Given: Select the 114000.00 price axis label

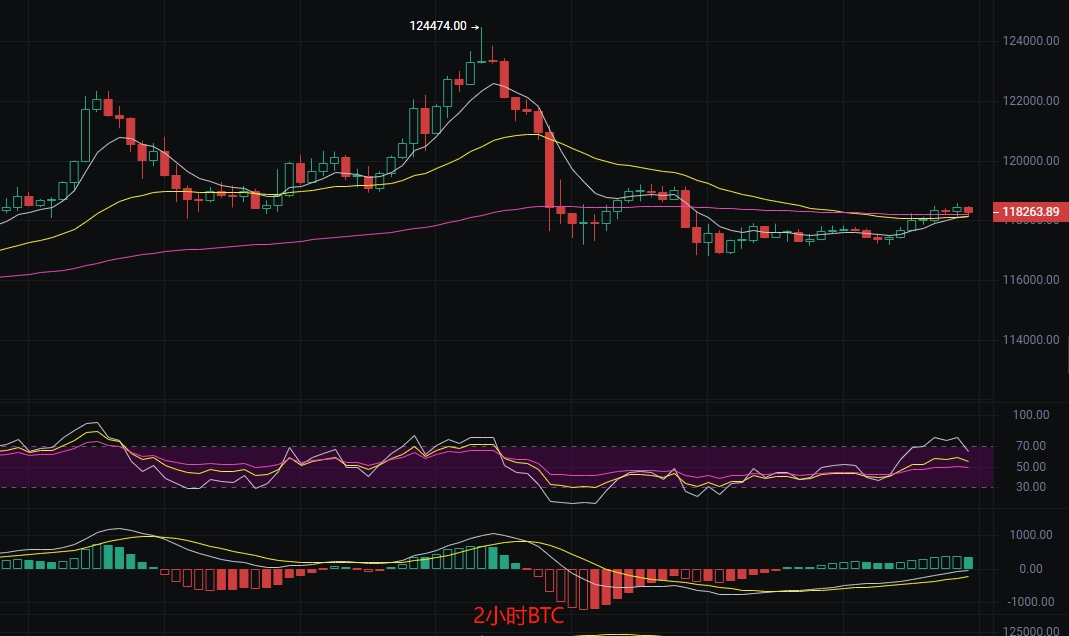Looking at the screenshot, I should [1031, 339].
